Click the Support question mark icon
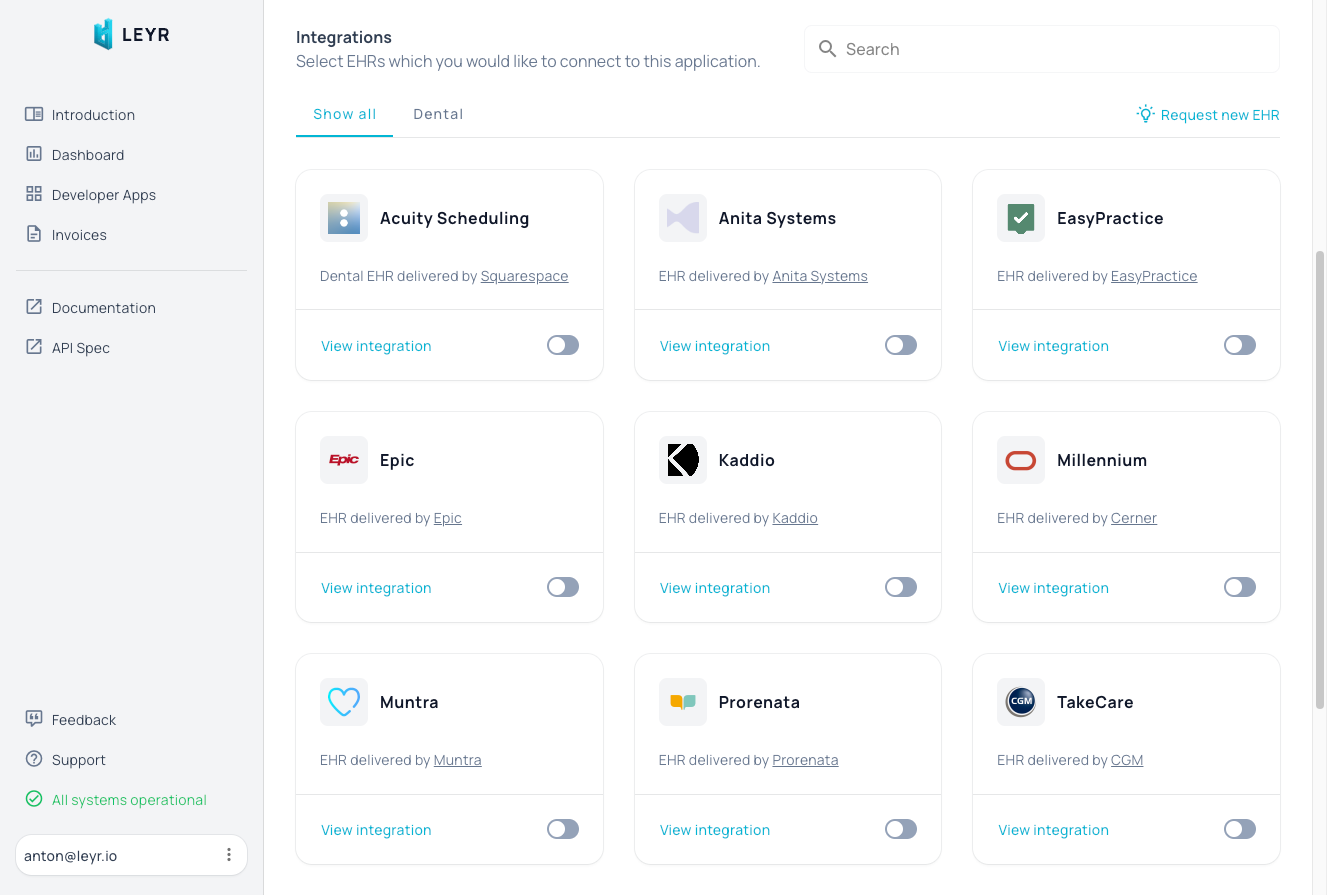The image size is (1327, 895). coord(34,759)
